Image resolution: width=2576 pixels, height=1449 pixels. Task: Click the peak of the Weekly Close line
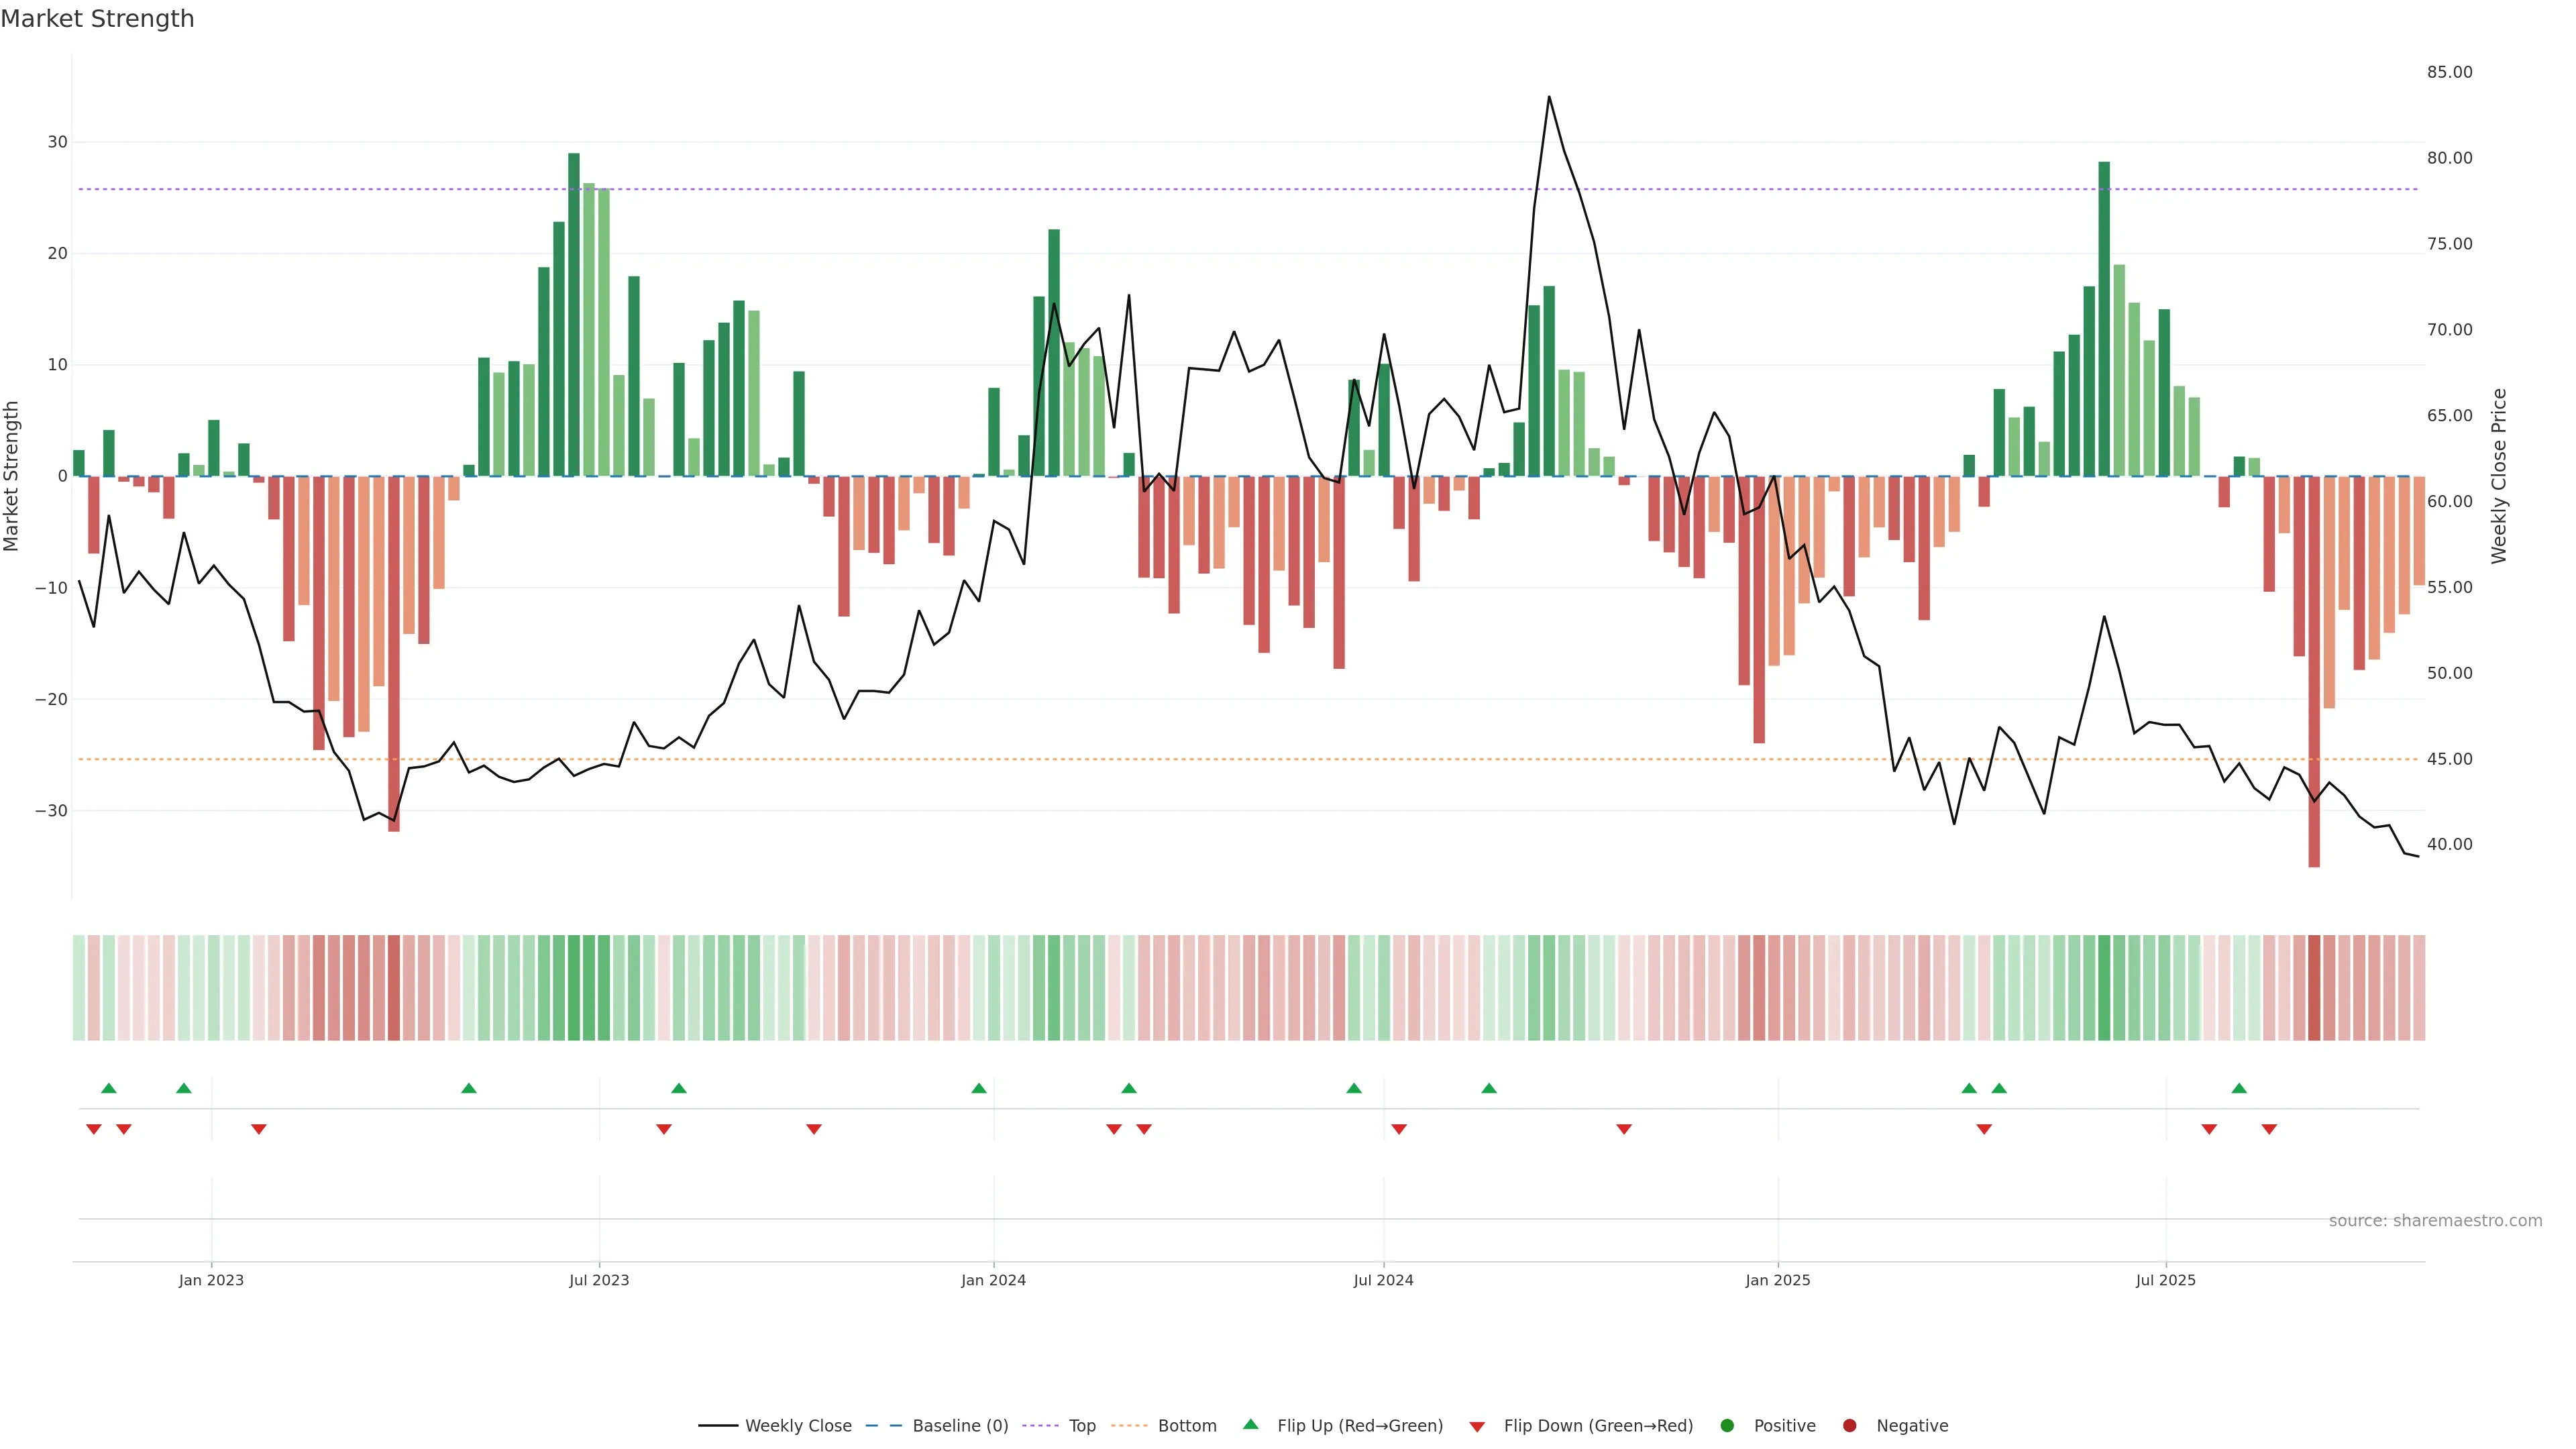[1549, 97]
